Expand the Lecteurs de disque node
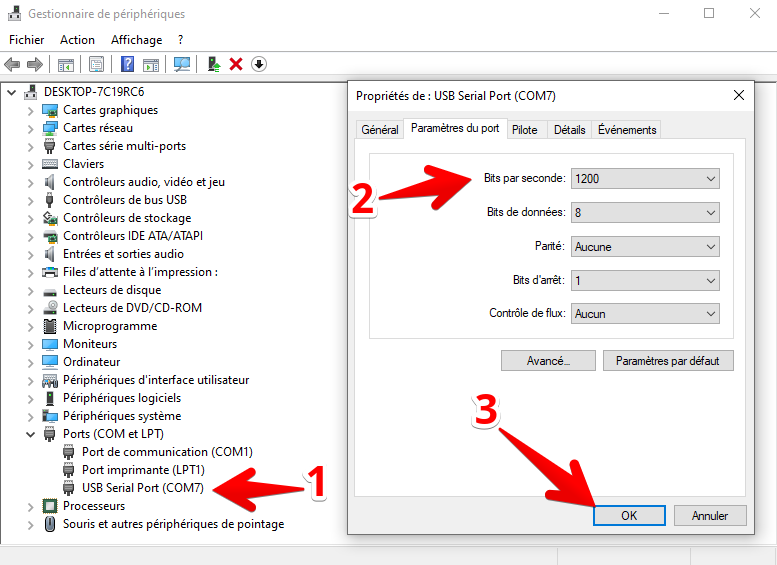The image size is (777, 565). (x=31, y=290)
